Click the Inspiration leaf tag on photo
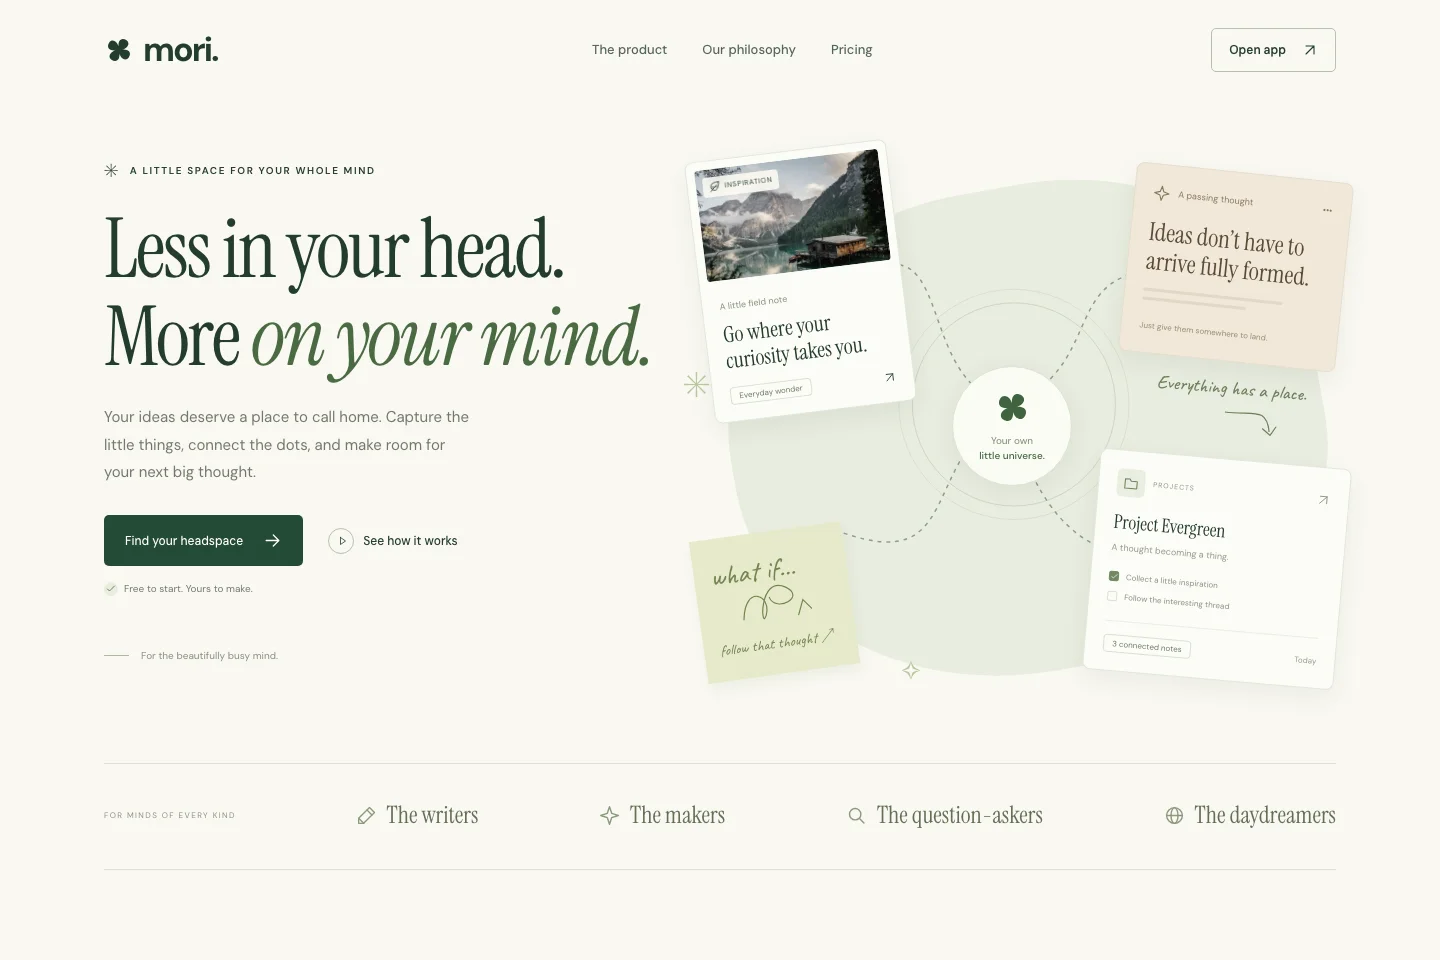This screenshot has width=1440, height=960. [741, 184]
